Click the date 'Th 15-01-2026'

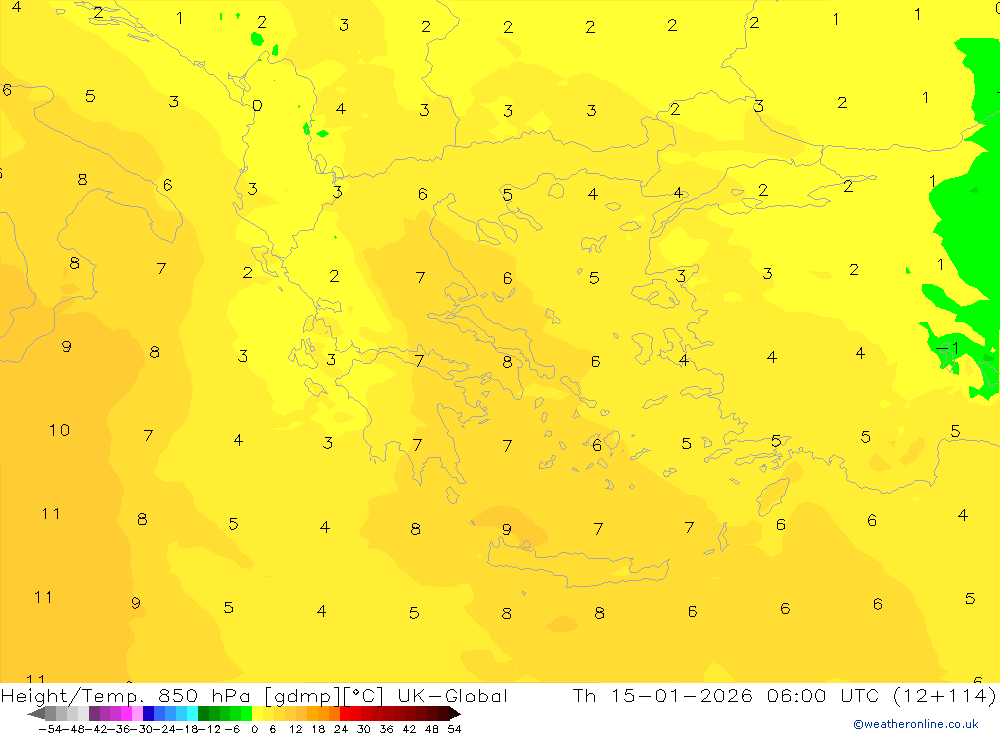662,696
